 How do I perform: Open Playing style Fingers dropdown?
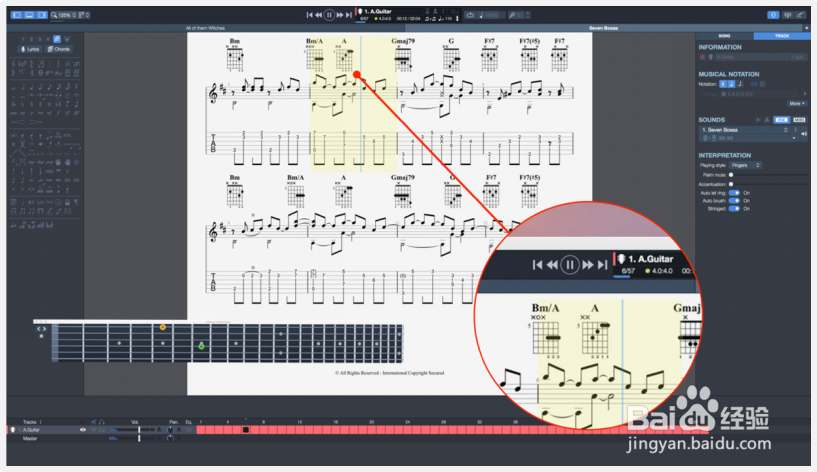(x=746, y=165)
